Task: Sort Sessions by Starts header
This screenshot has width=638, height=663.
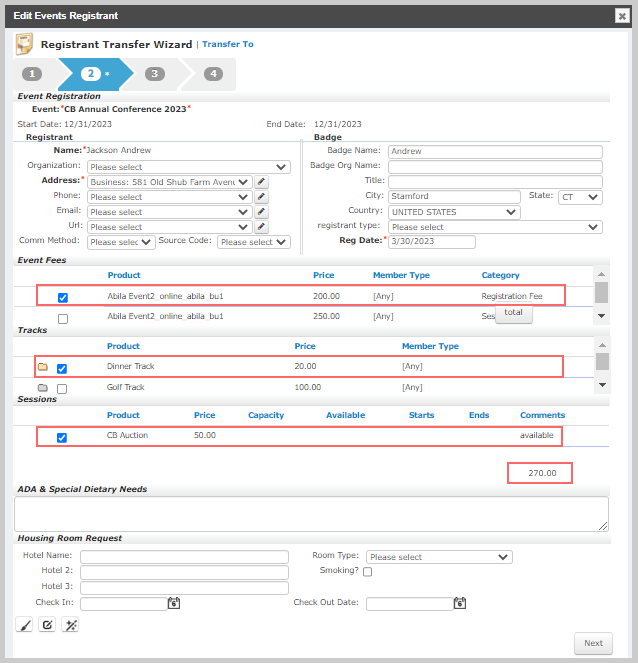Action: pos(422,415)
